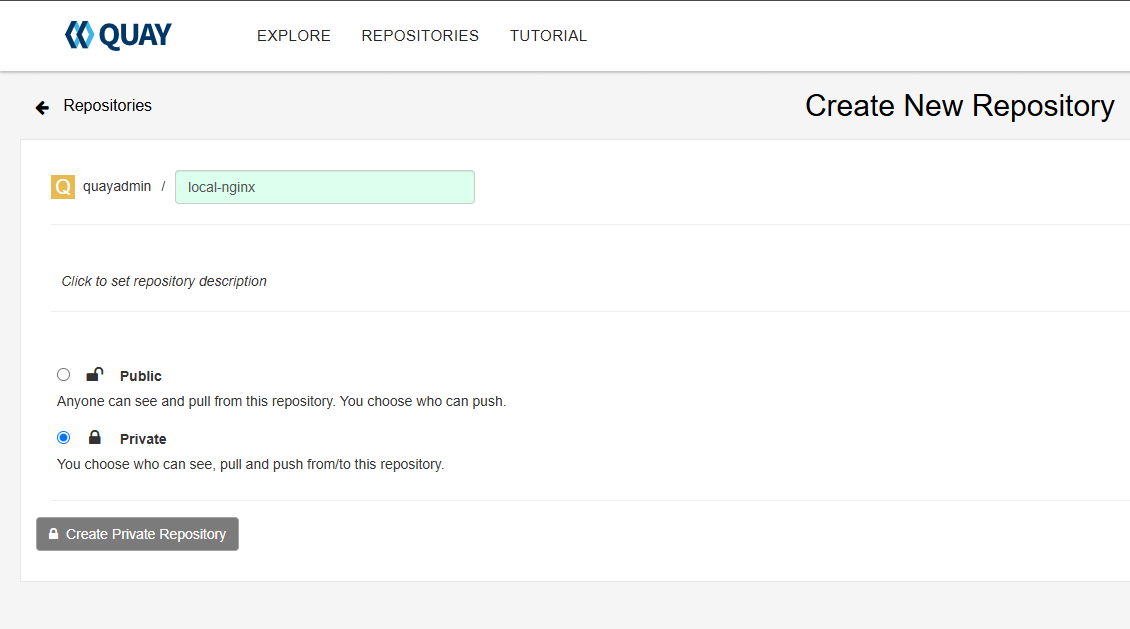Toggle visibility by clicking the Public label

click(x=140, y=375)
